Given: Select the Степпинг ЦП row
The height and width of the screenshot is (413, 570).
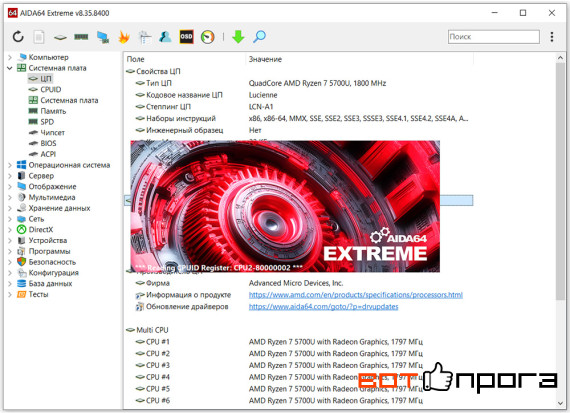Looking at the screenshot, I should (298, 107).
